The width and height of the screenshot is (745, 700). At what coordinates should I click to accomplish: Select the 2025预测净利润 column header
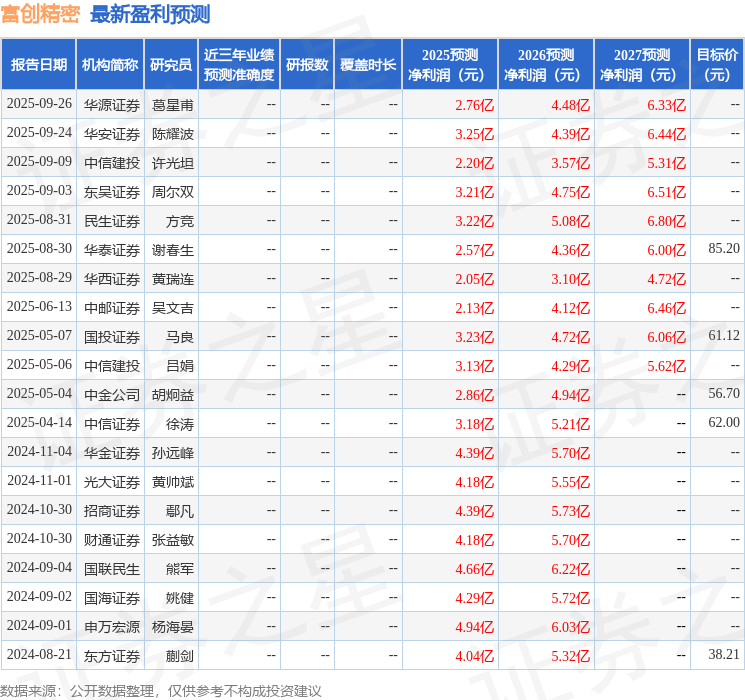tap(449, 65)
